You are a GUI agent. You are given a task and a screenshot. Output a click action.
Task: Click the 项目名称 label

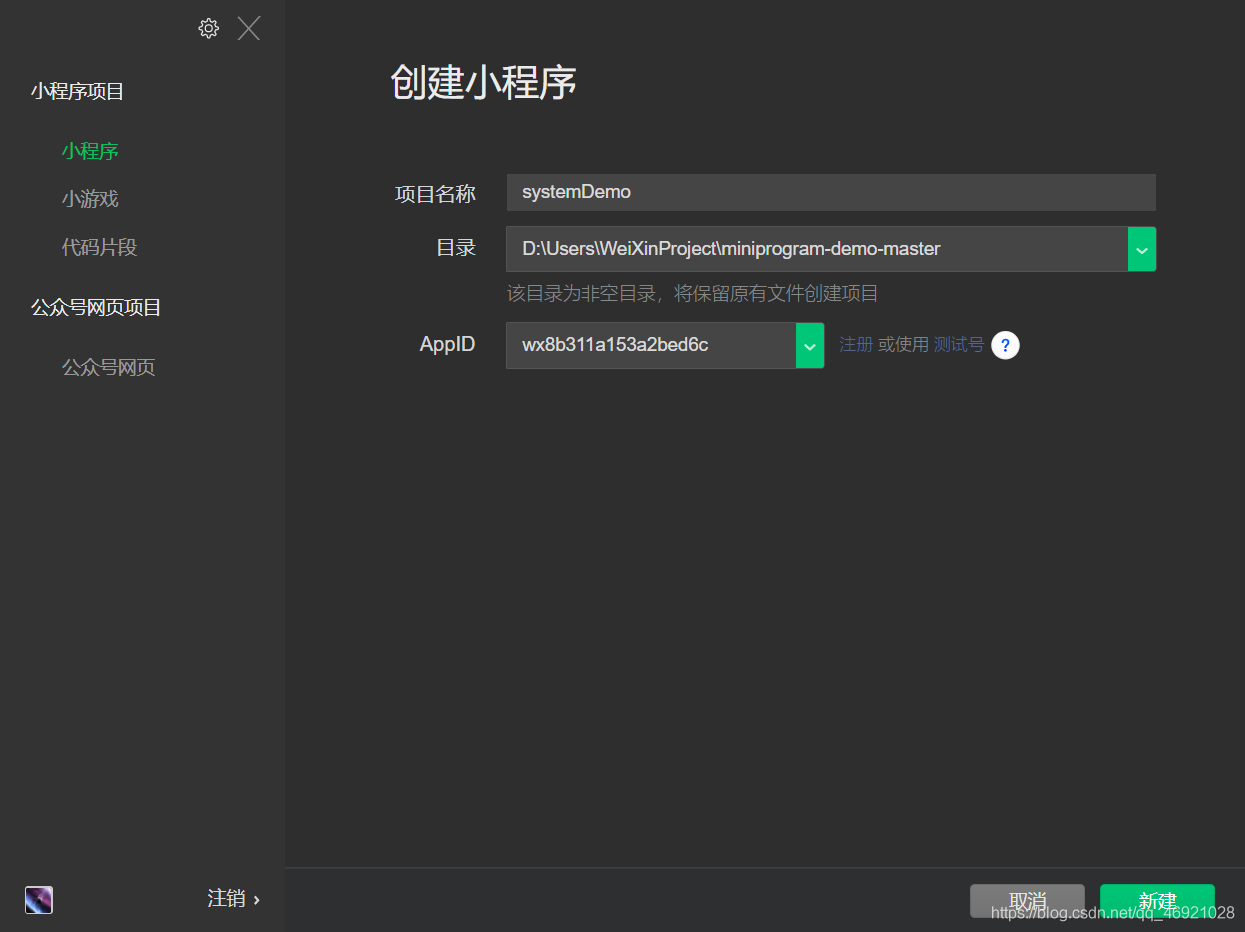[435, 194]
